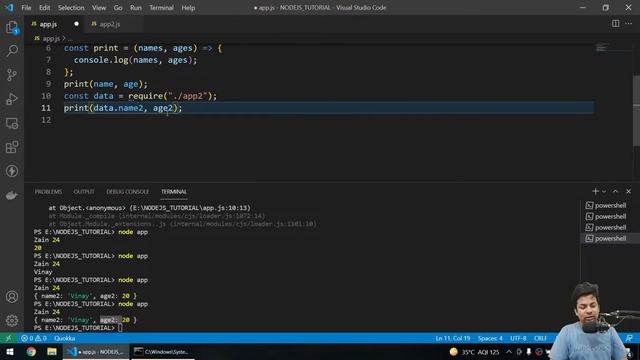Open the Search view icon
The image size is (640, 360).
pos(12,51)
